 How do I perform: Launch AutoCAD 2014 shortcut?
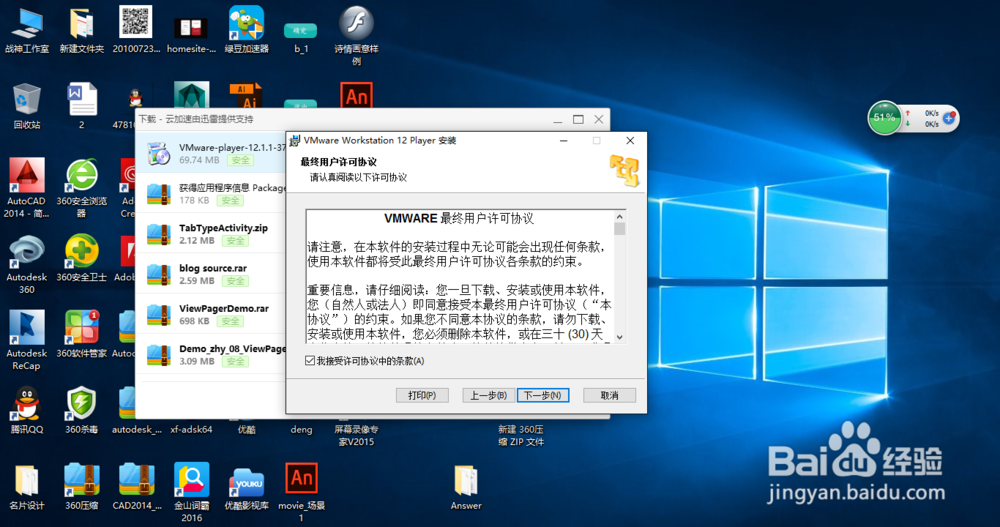click(27, 188)
